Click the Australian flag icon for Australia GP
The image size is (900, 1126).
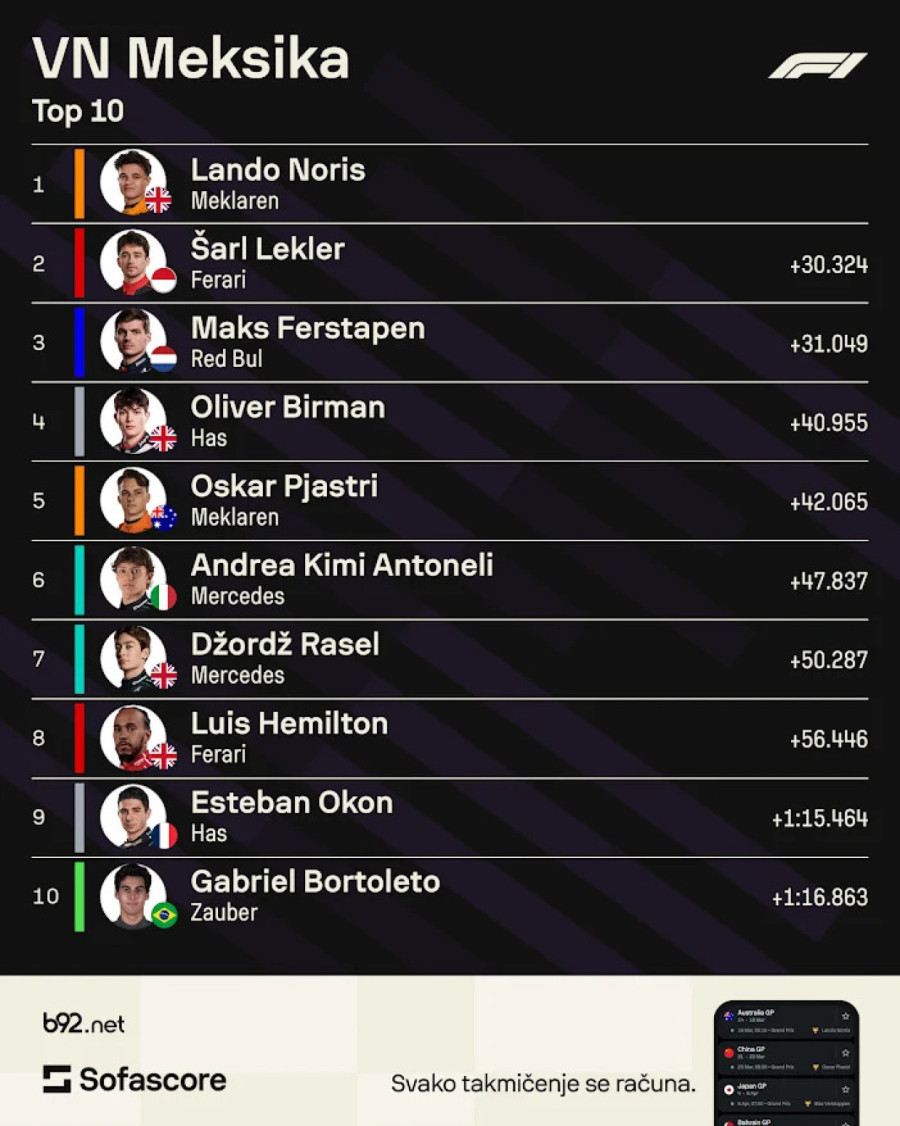point(729,1015)
